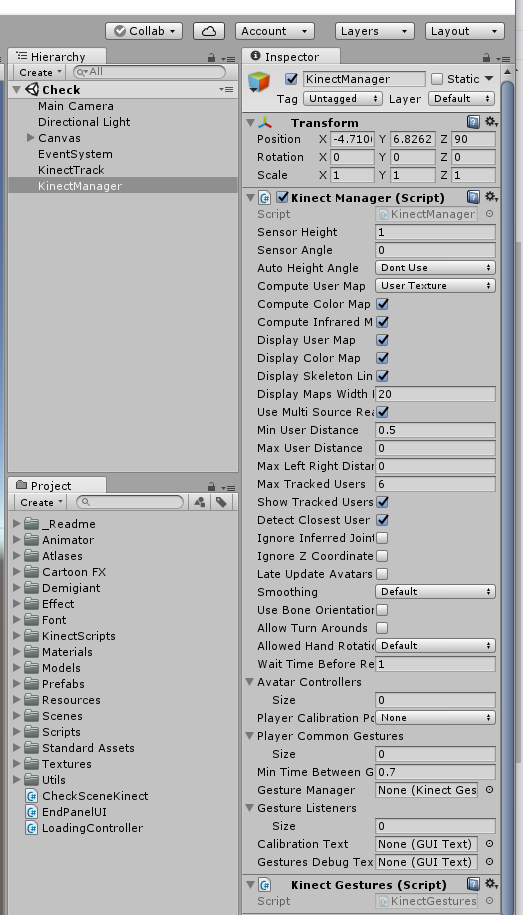Open Hierarchy panel context menu icon
This screenshot has width=523, height=915.
228,58
